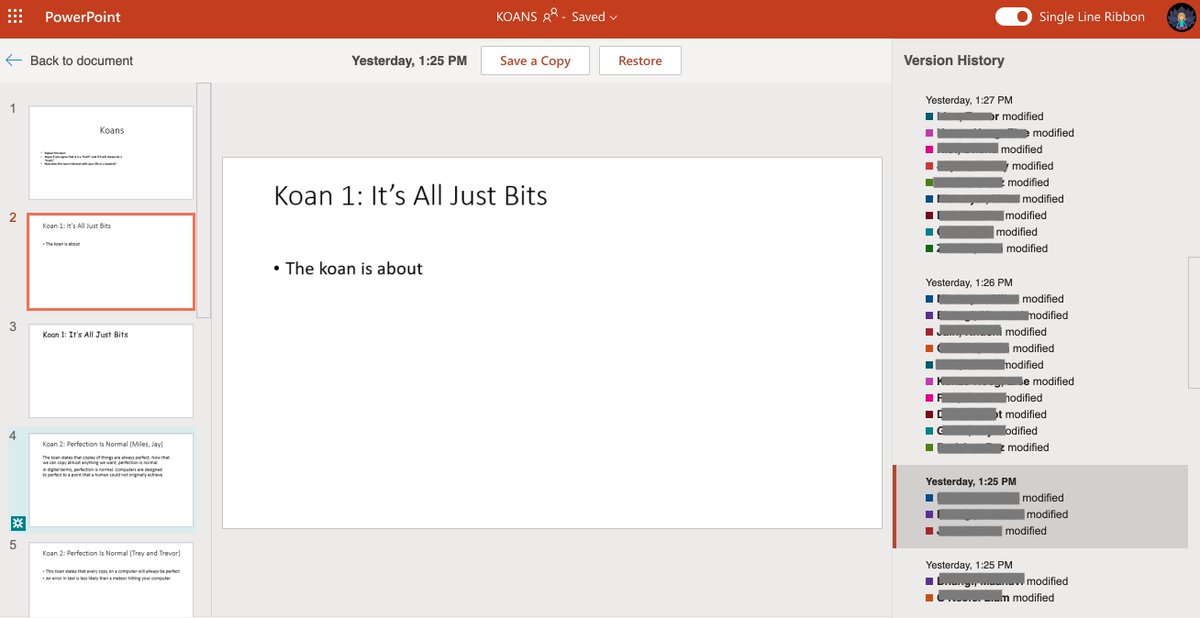The image size is (1200, 618).
Task: Select slide 5 Perfection Is Normal (Trey and Trevor)
Action: tap(111, 580)
